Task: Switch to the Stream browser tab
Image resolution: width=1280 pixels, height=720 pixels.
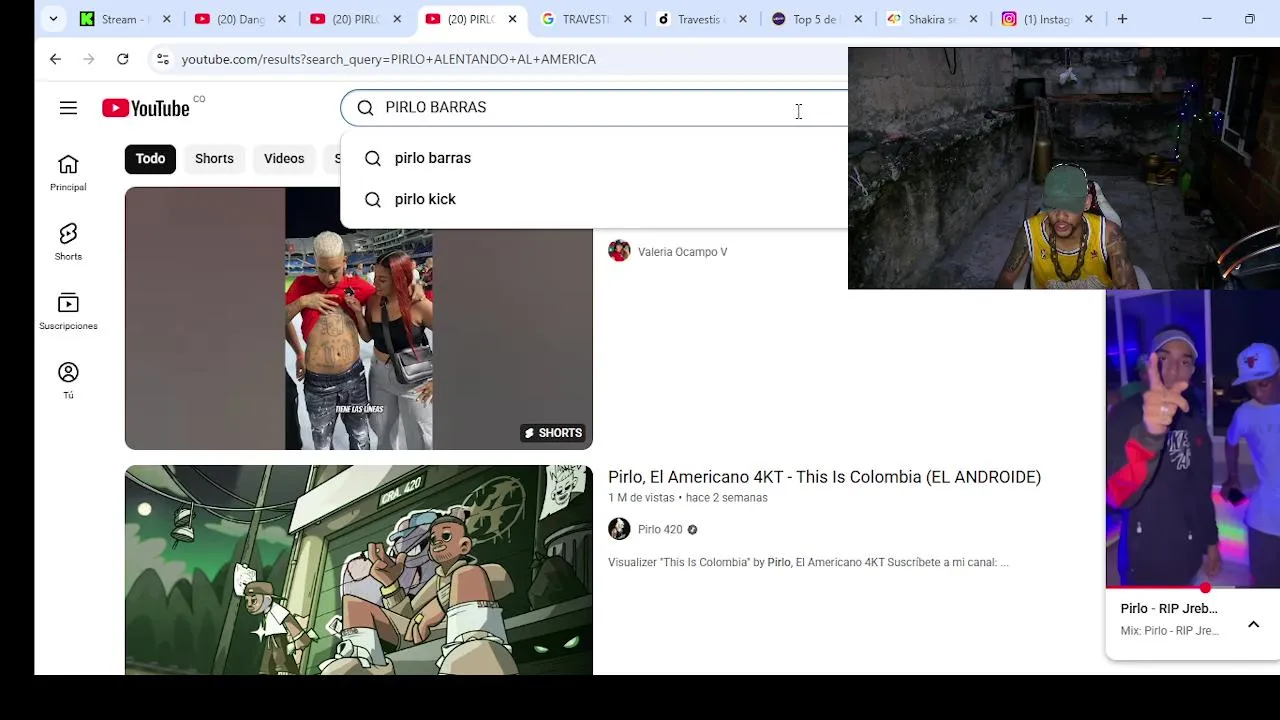Action: point(125,19)
